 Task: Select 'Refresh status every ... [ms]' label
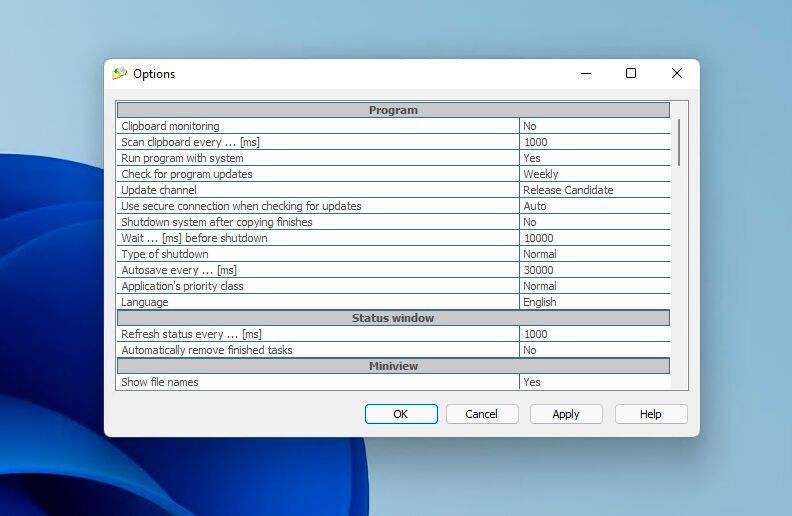tap(191, 334)
